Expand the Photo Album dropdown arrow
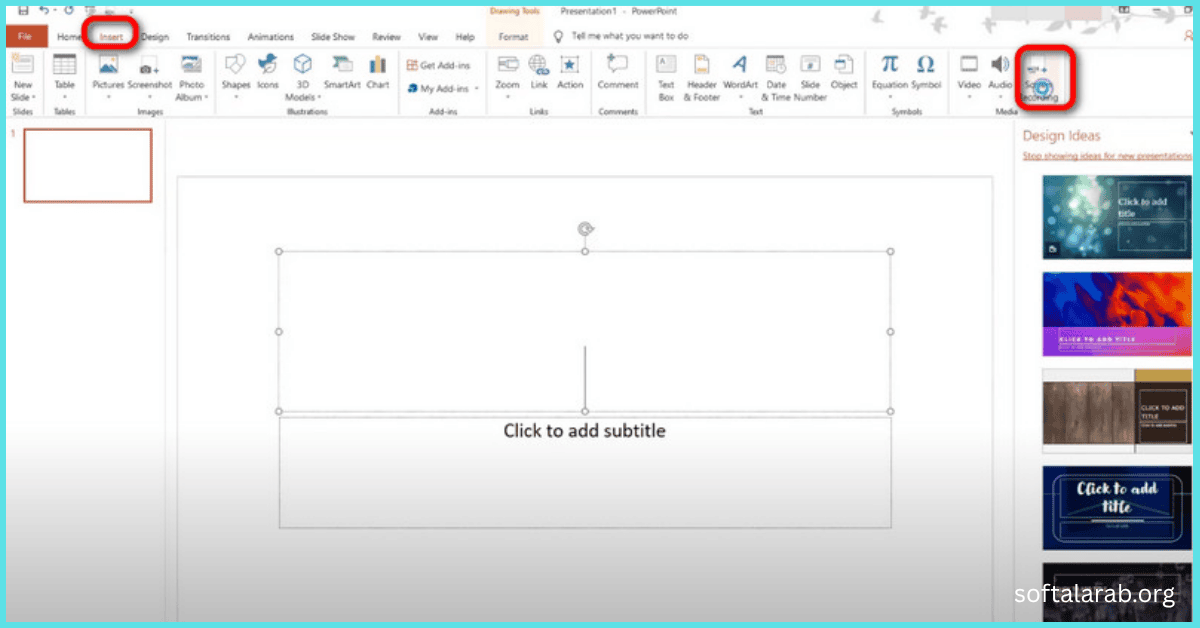The image size is (1200, 628). coord(206,98)
